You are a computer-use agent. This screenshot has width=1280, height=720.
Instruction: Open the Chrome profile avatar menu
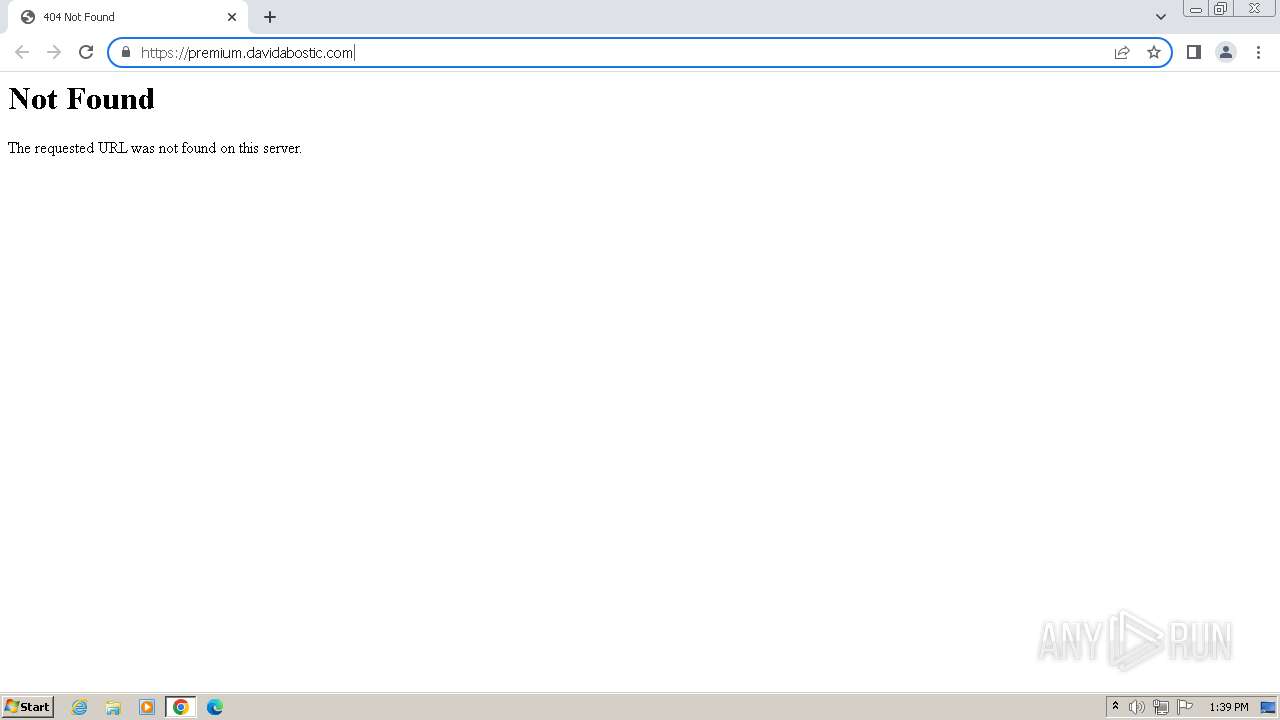[1225, 52]
